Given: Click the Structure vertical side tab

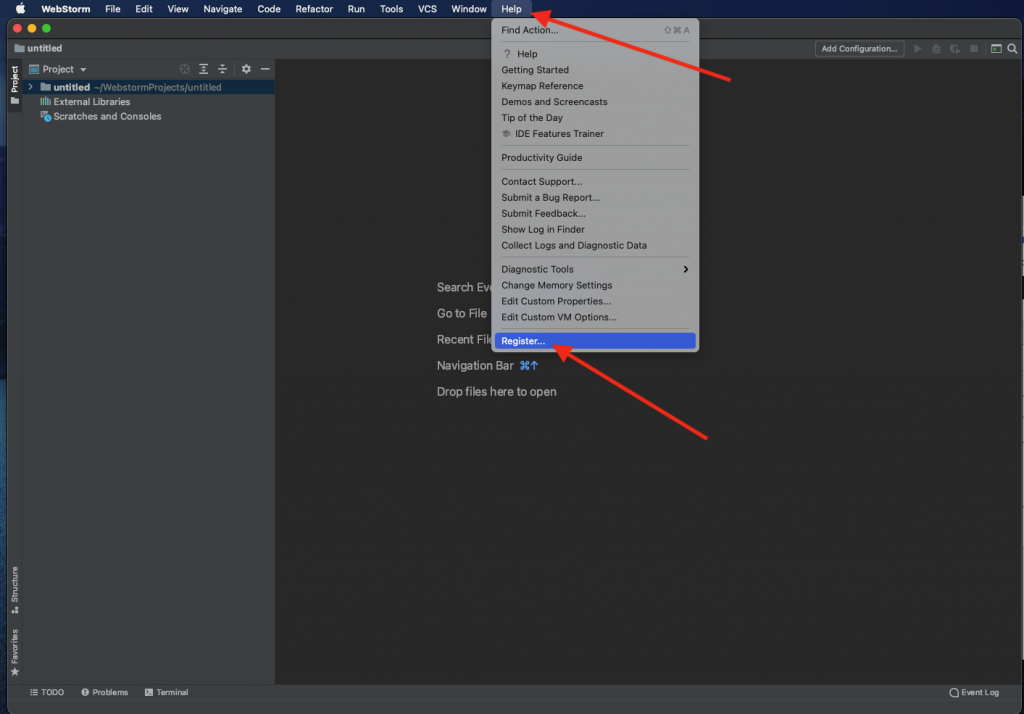Looking at the screenshot, I should coord(15,590).
